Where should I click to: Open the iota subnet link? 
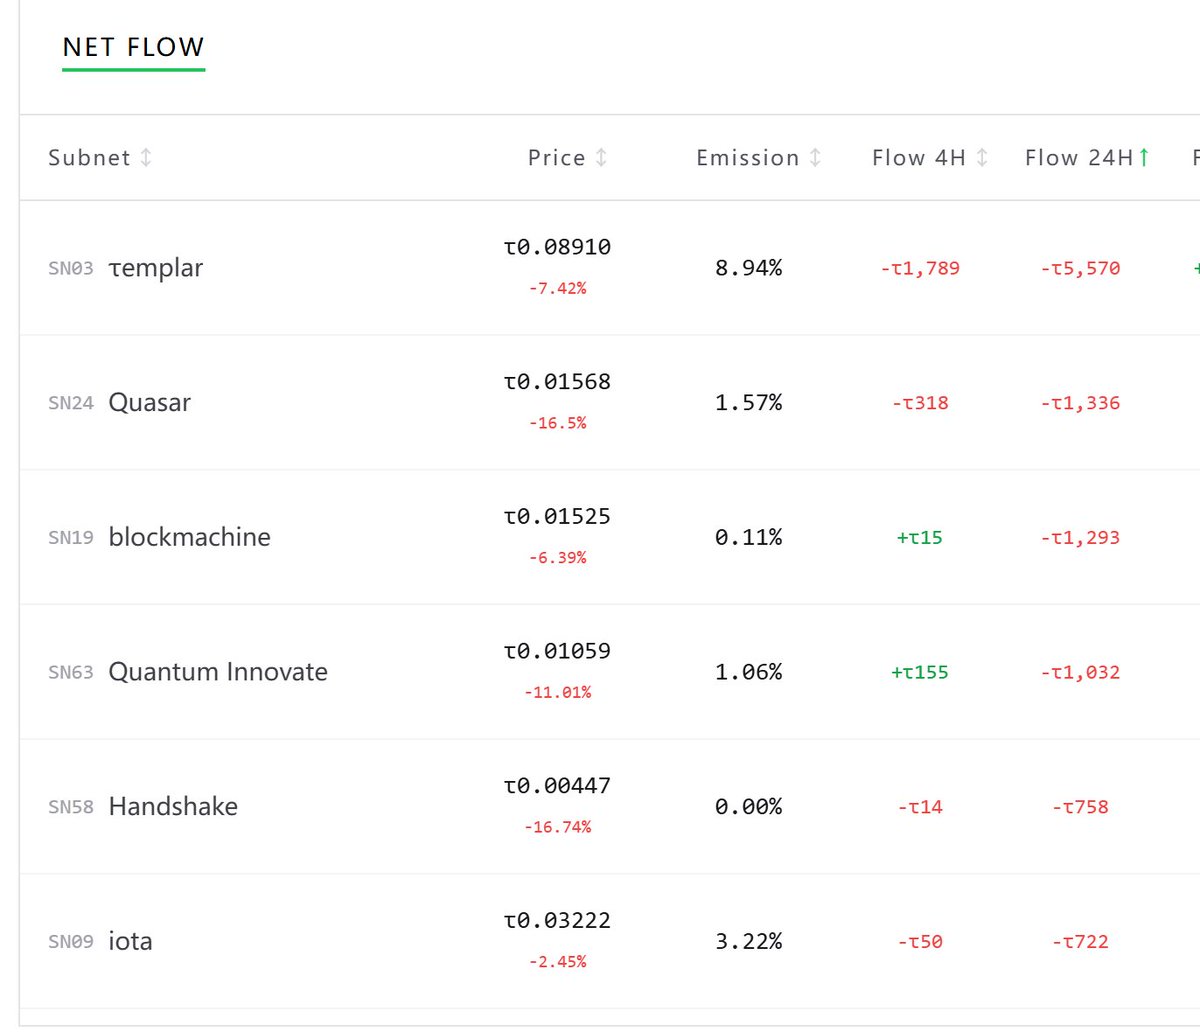point(130,941)
